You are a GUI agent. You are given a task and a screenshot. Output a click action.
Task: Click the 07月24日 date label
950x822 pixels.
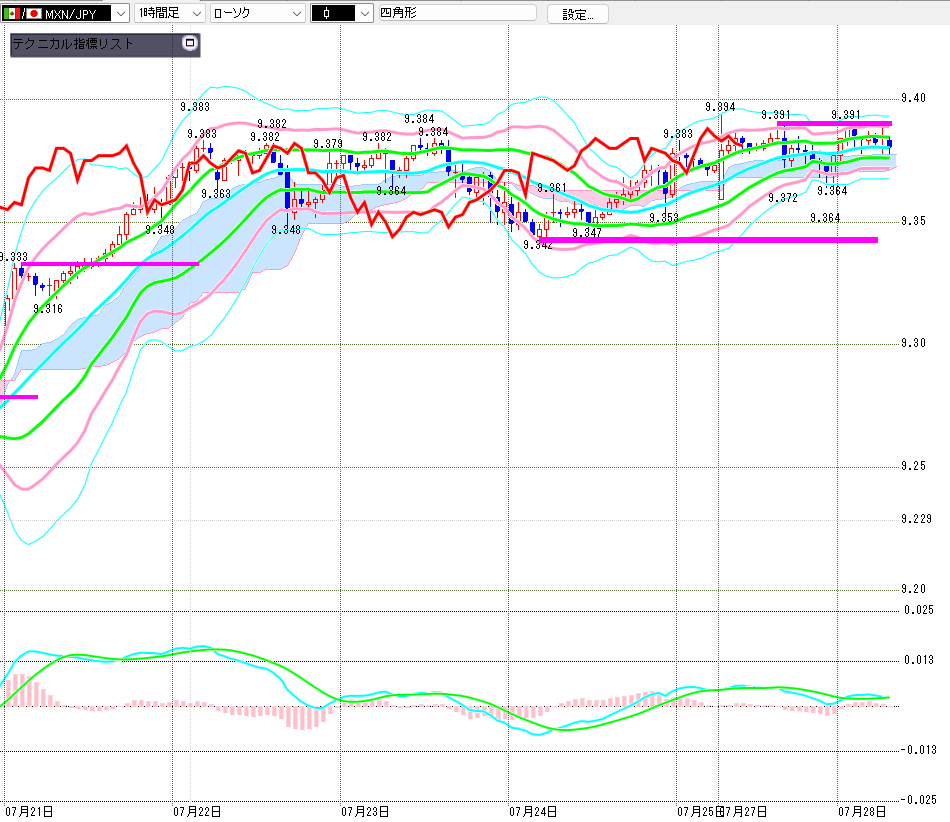[x=533, y=812]
